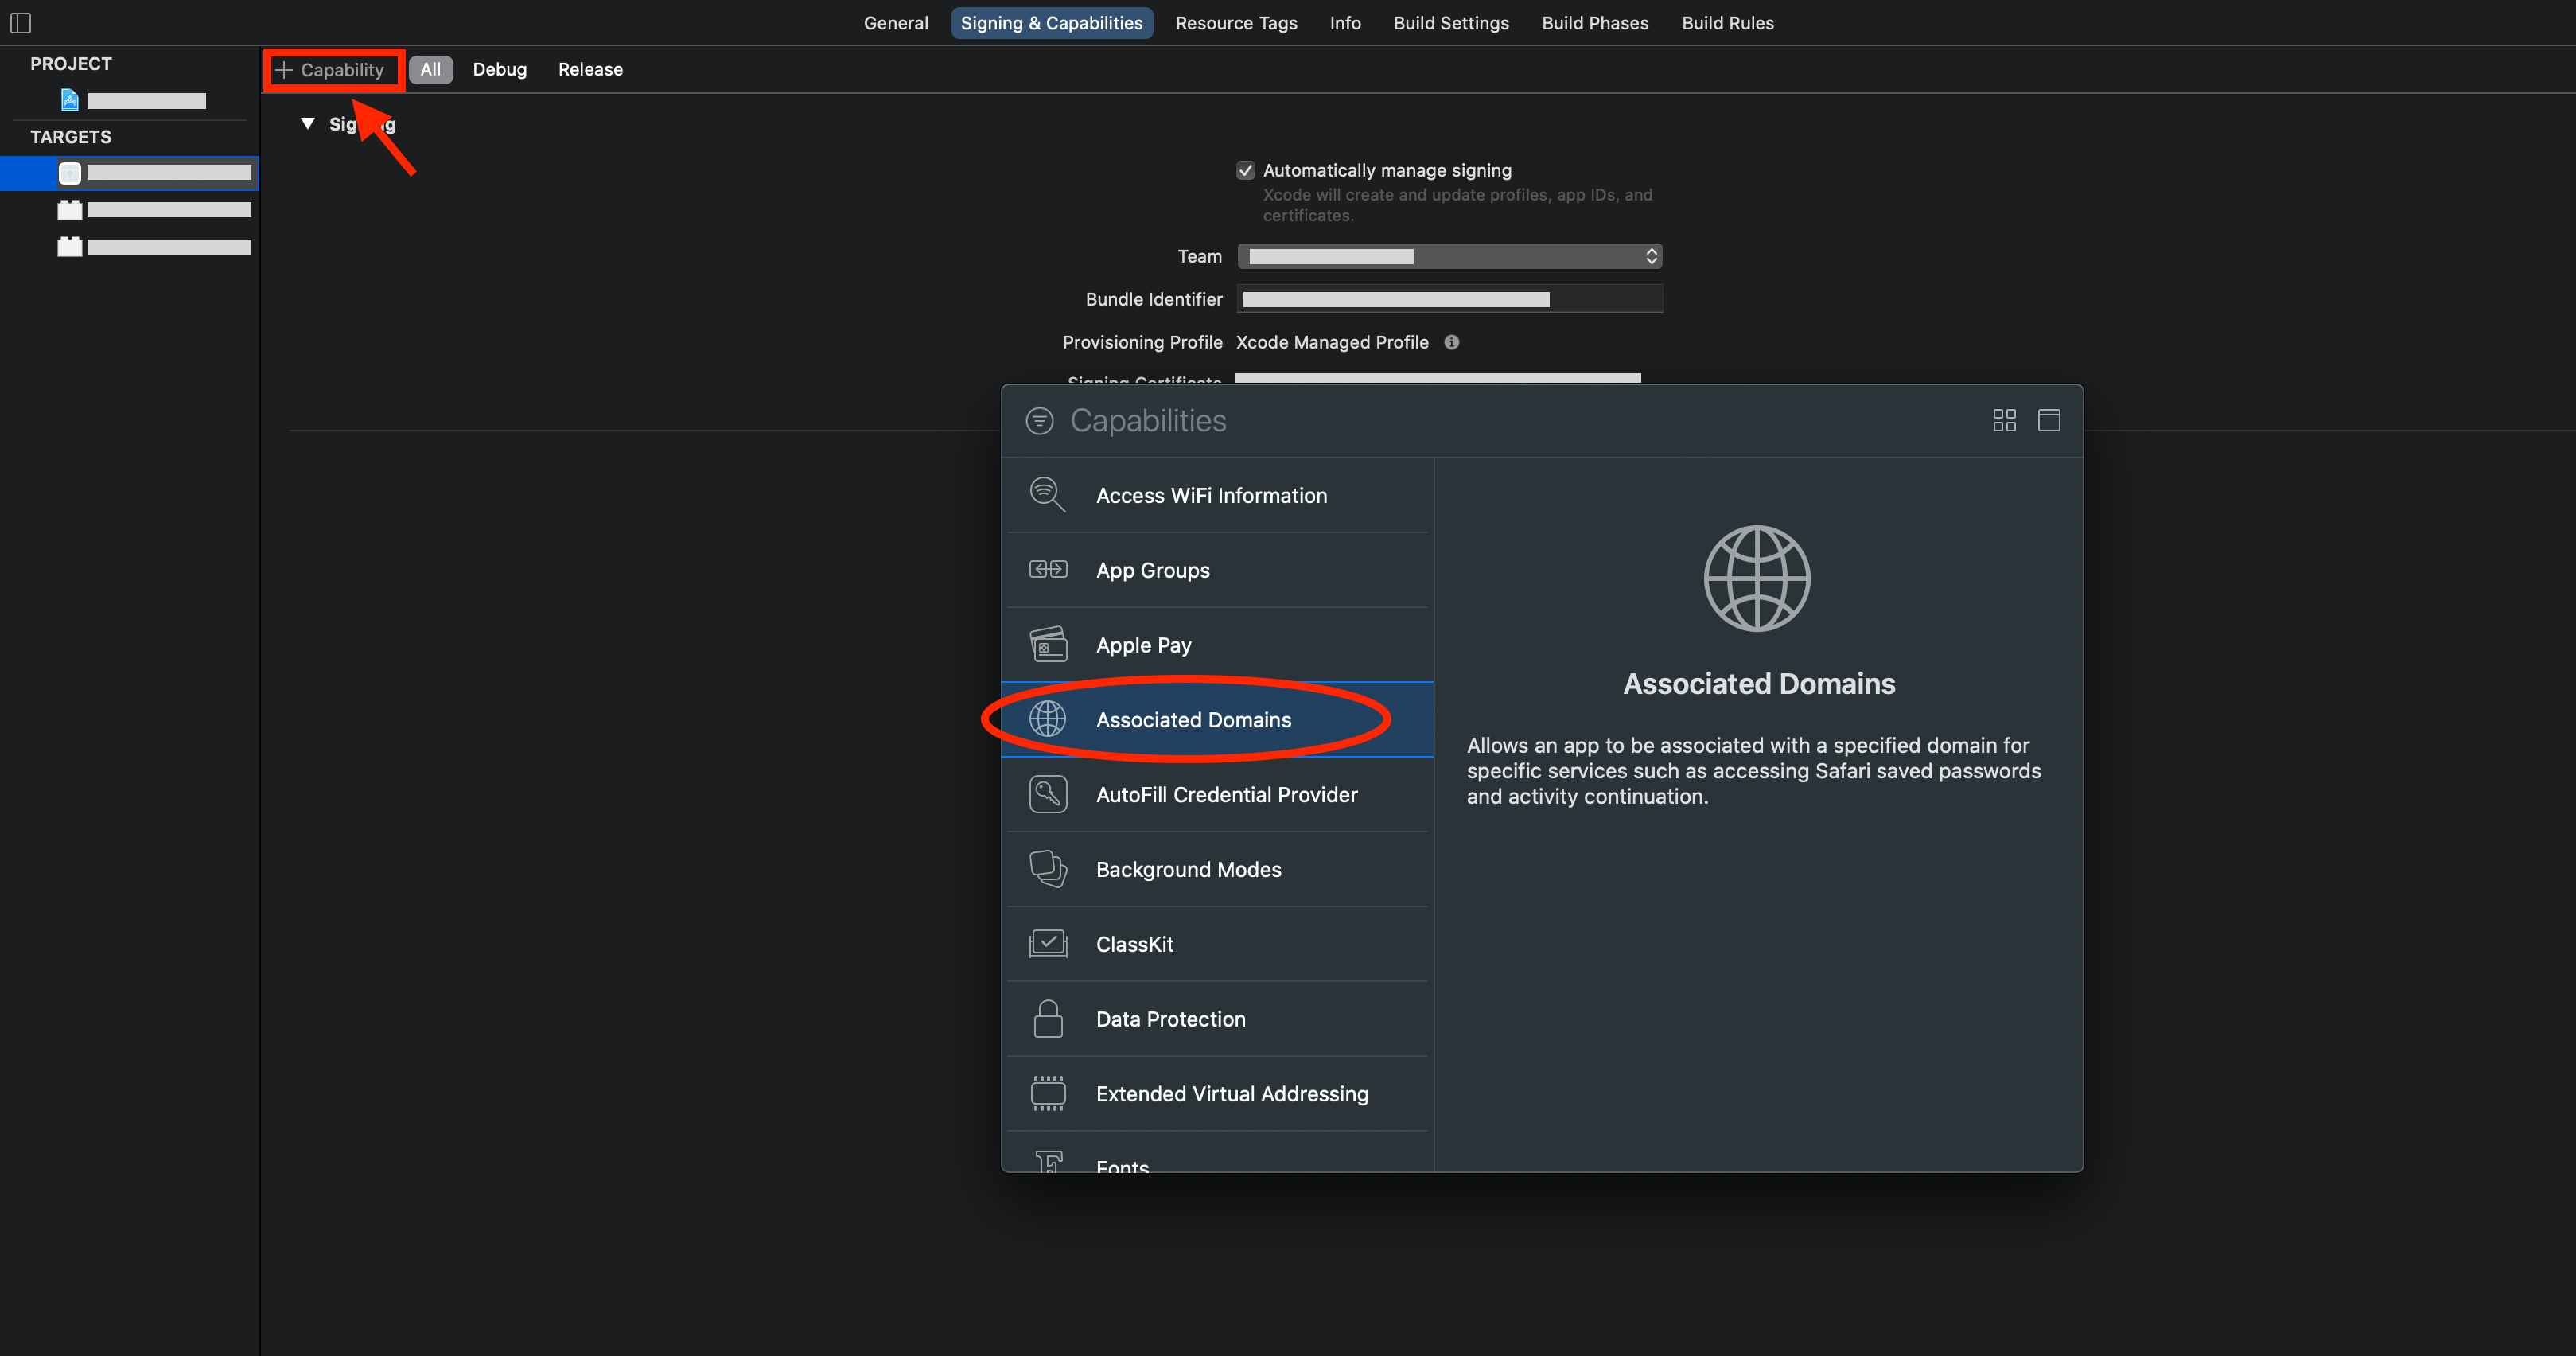
Task: Open the Team dropdown
Action: (1449, 256)
